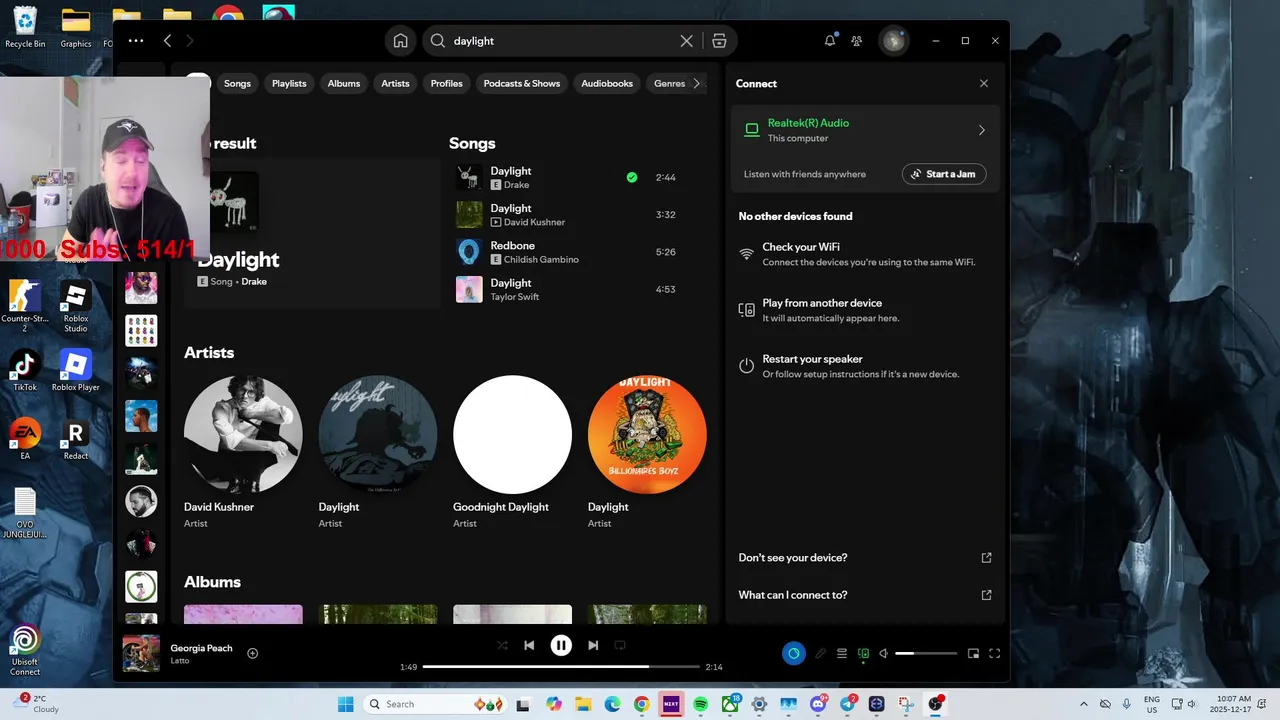Open the Latto artist link in player
This screenshot has width=1280, height=720.
180,661
